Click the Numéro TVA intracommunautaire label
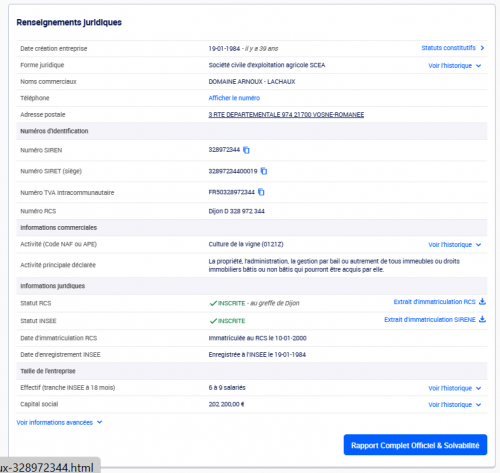 pyautogui.click(x=67, y=193)
